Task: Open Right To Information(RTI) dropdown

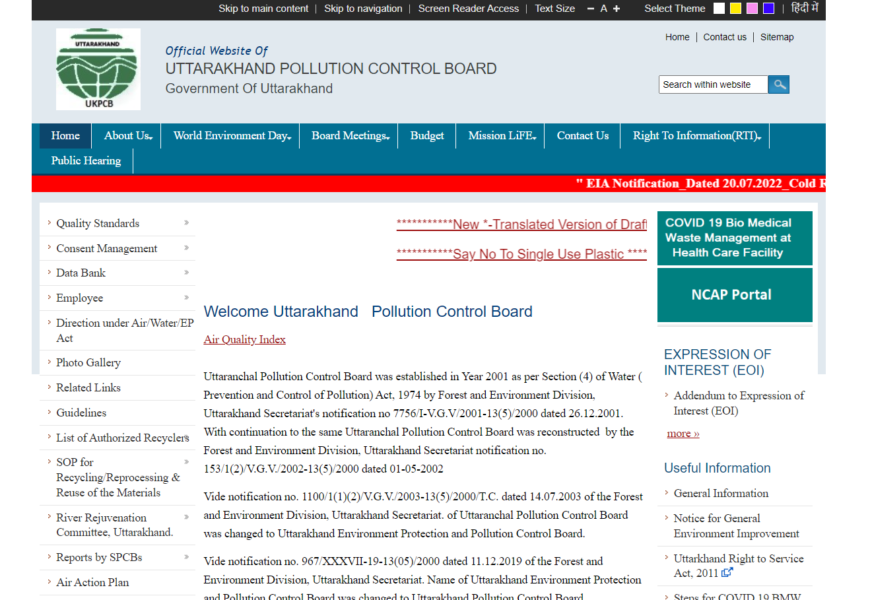Action: point(696,136)
